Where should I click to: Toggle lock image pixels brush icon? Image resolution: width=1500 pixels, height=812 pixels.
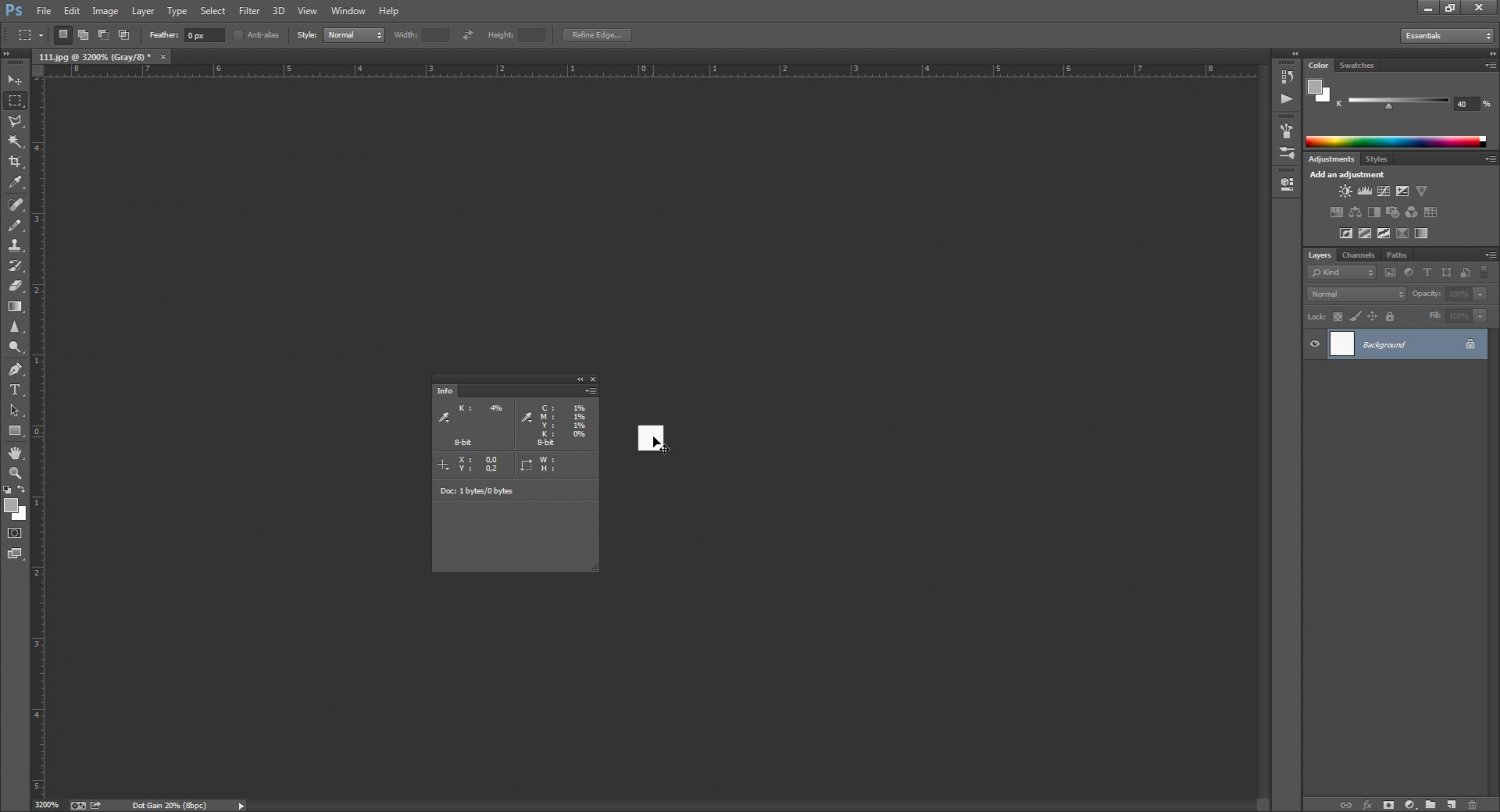pos(1355,316)
